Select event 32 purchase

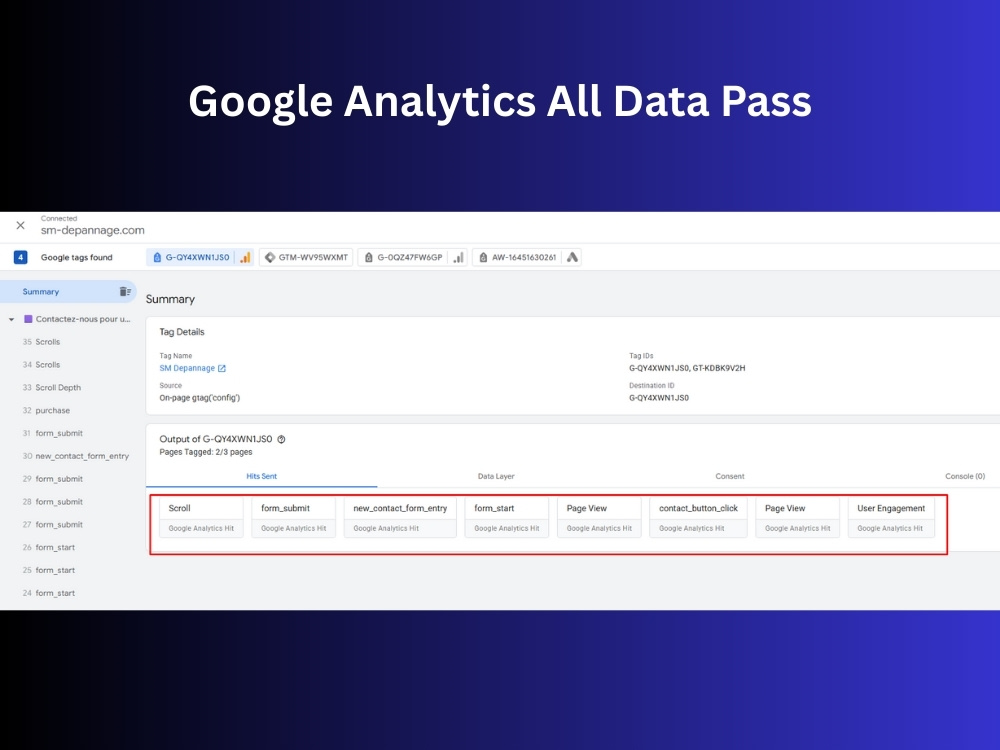pyautogui.click(x=47, y=411)
